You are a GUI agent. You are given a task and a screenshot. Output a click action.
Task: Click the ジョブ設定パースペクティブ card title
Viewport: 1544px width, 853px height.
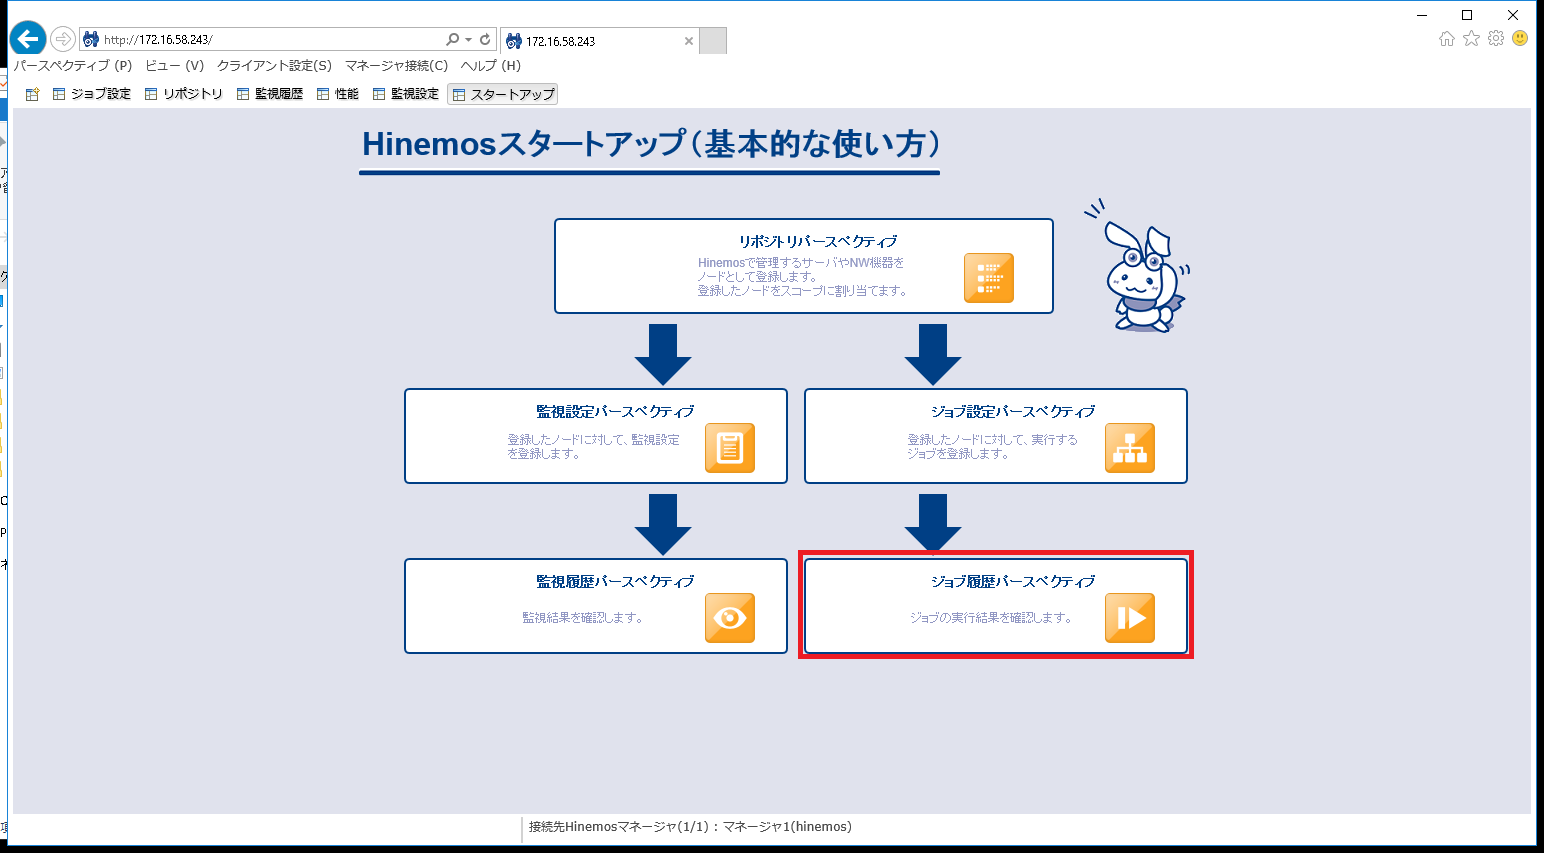1013,411
